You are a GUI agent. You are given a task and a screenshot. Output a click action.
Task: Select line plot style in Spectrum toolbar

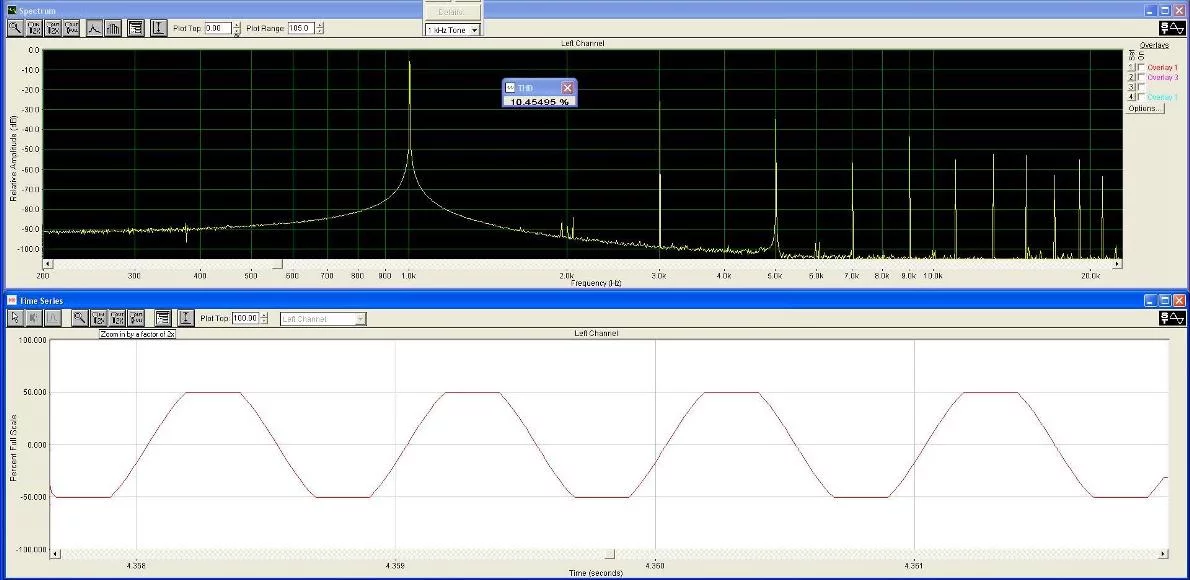pyautogui.click(x=95, y=28)
